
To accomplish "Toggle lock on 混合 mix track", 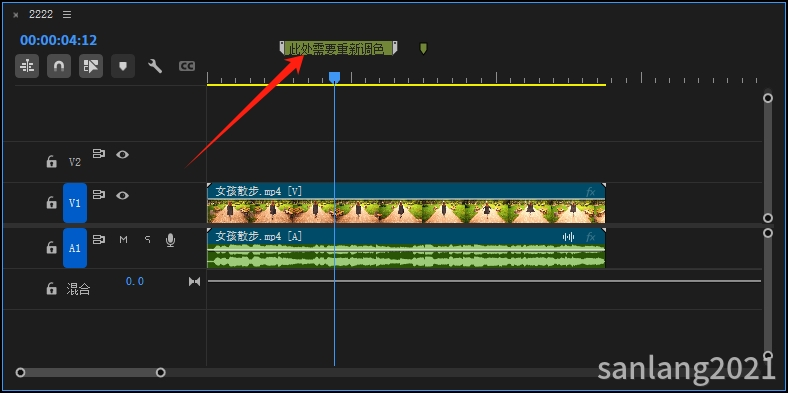I will click(x=51, y=288).
